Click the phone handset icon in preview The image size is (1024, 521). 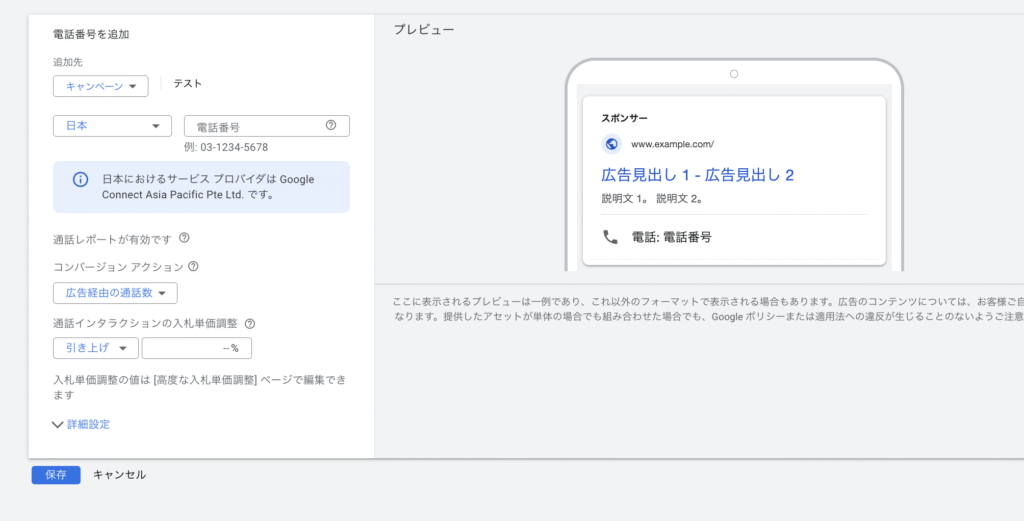pyautogui.click(x=610, y=237)
